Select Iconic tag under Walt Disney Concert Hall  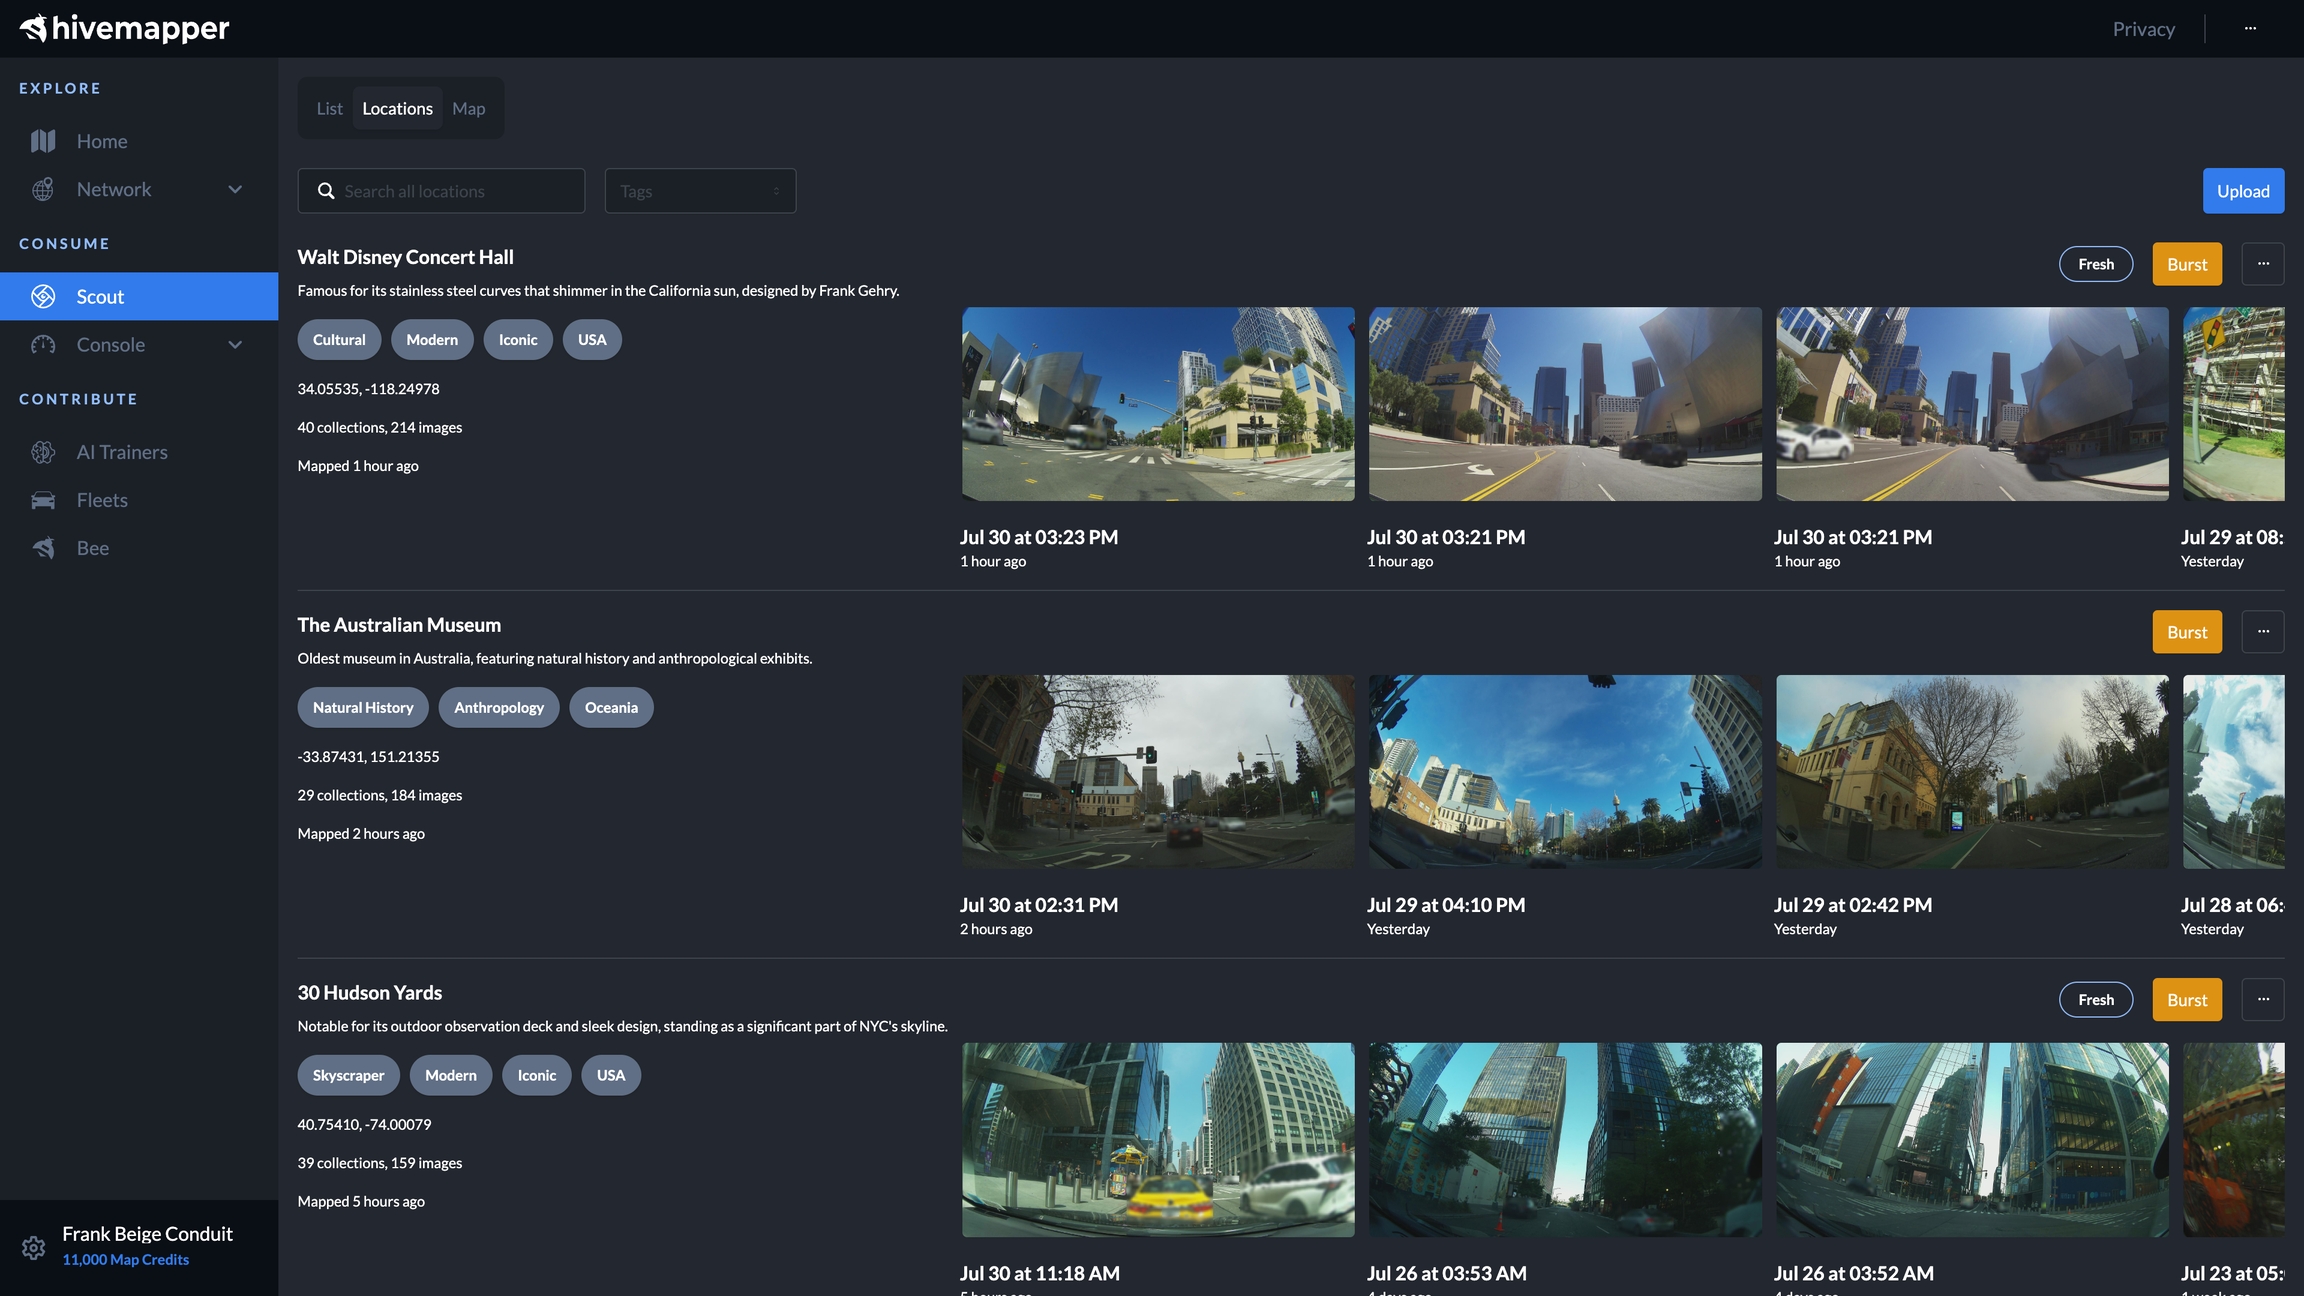[x=518, y=340]
